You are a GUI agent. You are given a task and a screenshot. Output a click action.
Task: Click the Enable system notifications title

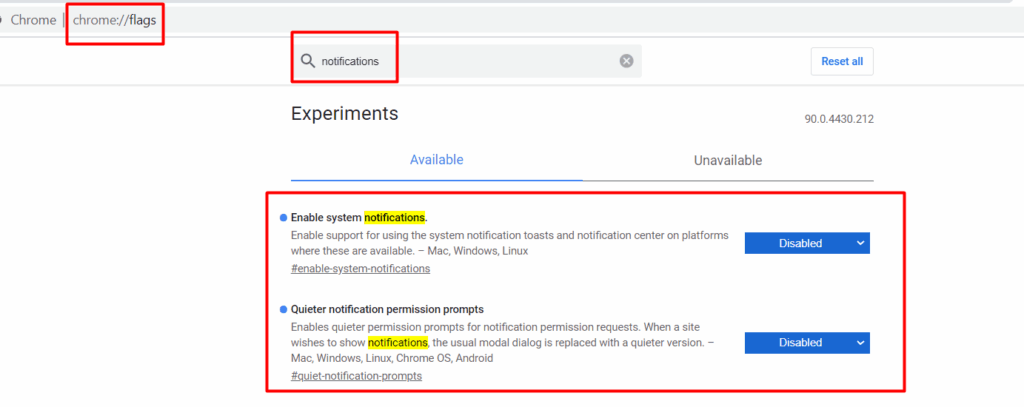359,217
